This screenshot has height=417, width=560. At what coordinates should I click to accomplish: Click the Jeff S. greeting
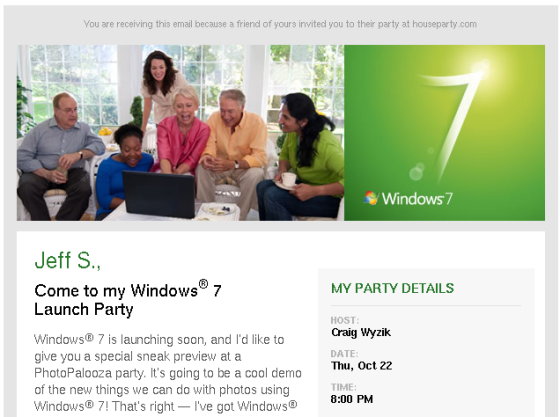68,260
